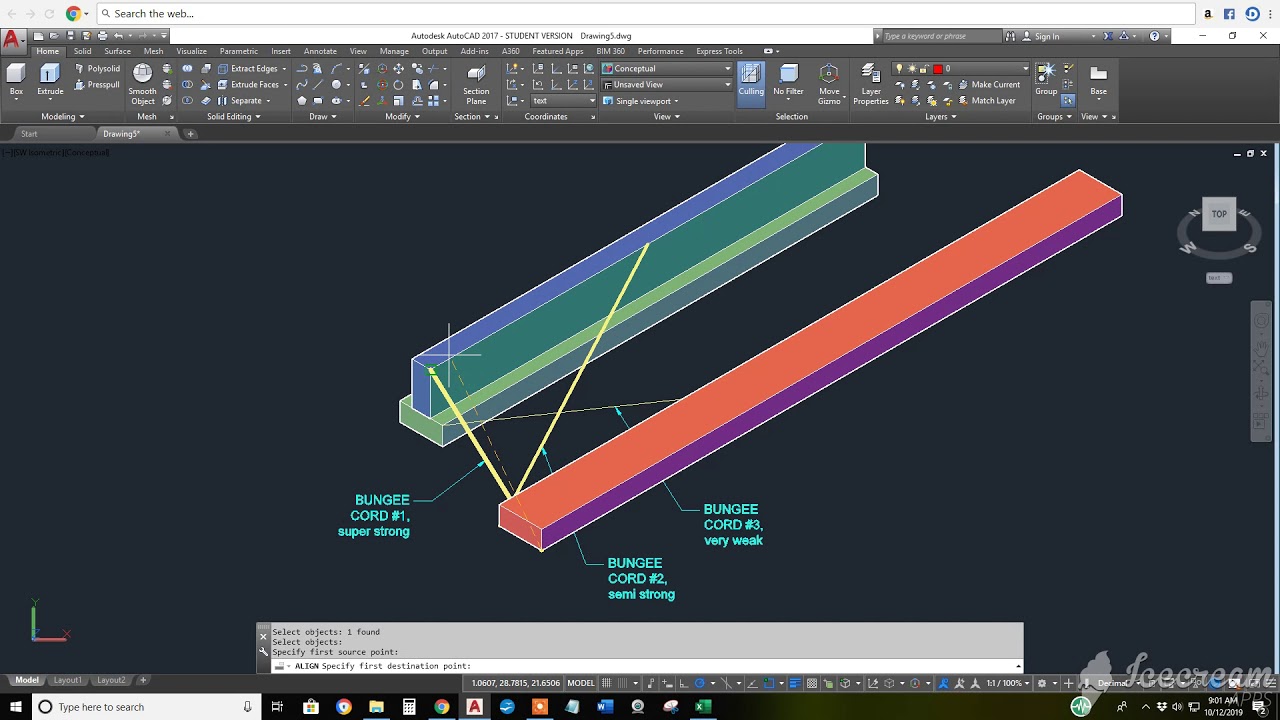1280x720 pixels.
Task: Click the Base view icon
Action: 1098,80
